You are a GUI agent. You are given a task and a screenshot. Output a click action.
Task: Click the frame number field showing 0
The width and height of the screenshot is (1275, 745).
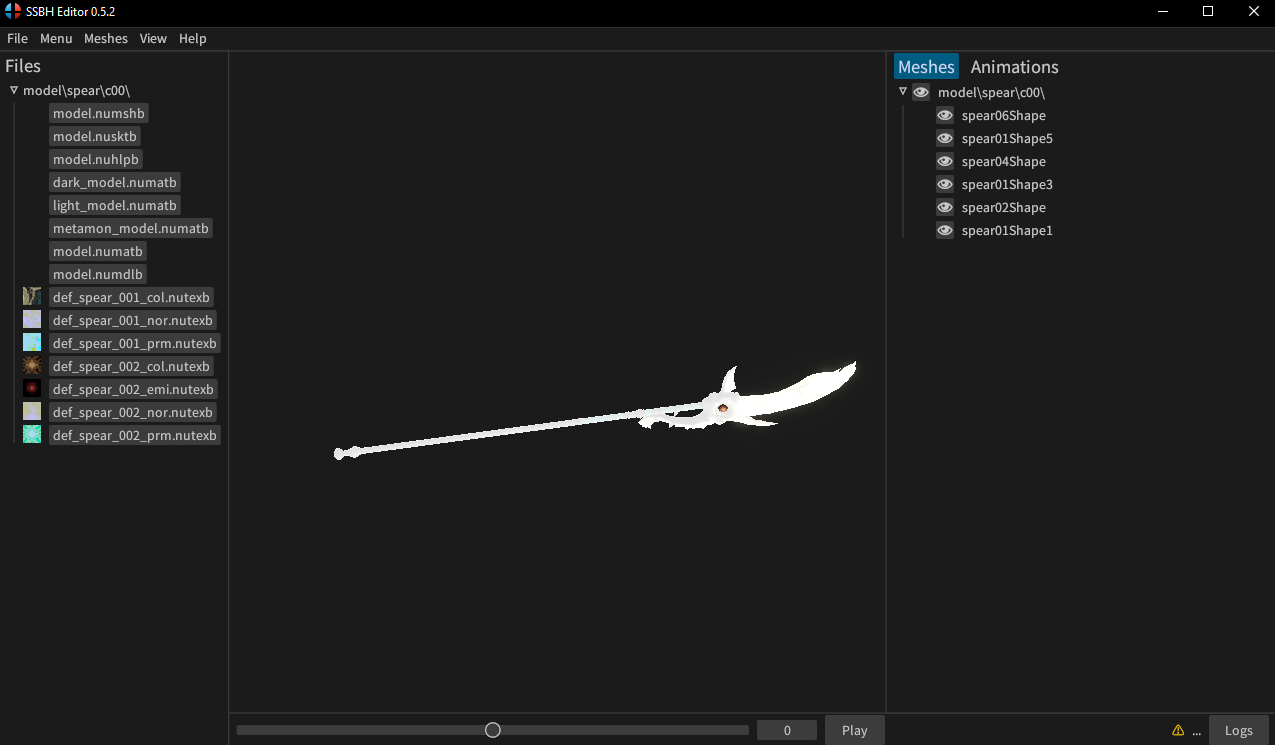pyautogui.click(x=787, y=730)
